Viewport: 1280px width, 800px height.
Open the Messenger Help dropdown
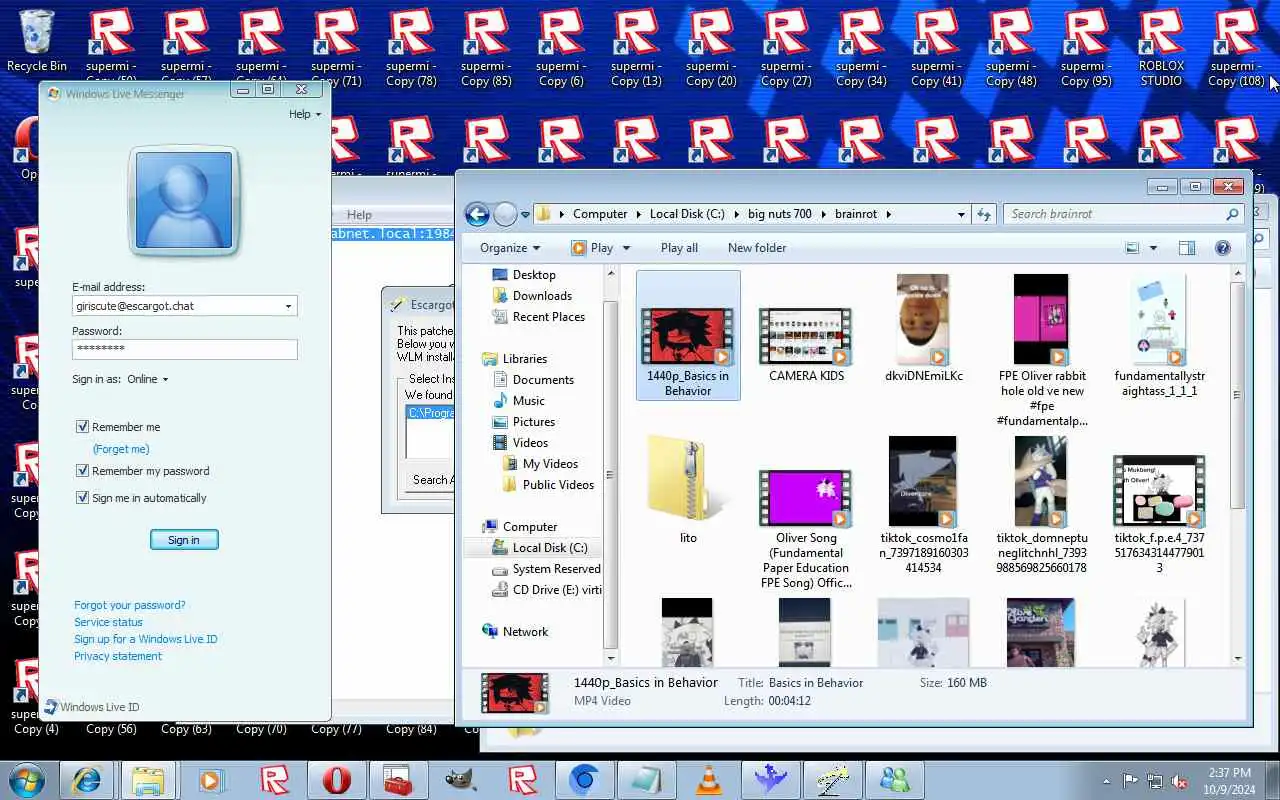305,114
